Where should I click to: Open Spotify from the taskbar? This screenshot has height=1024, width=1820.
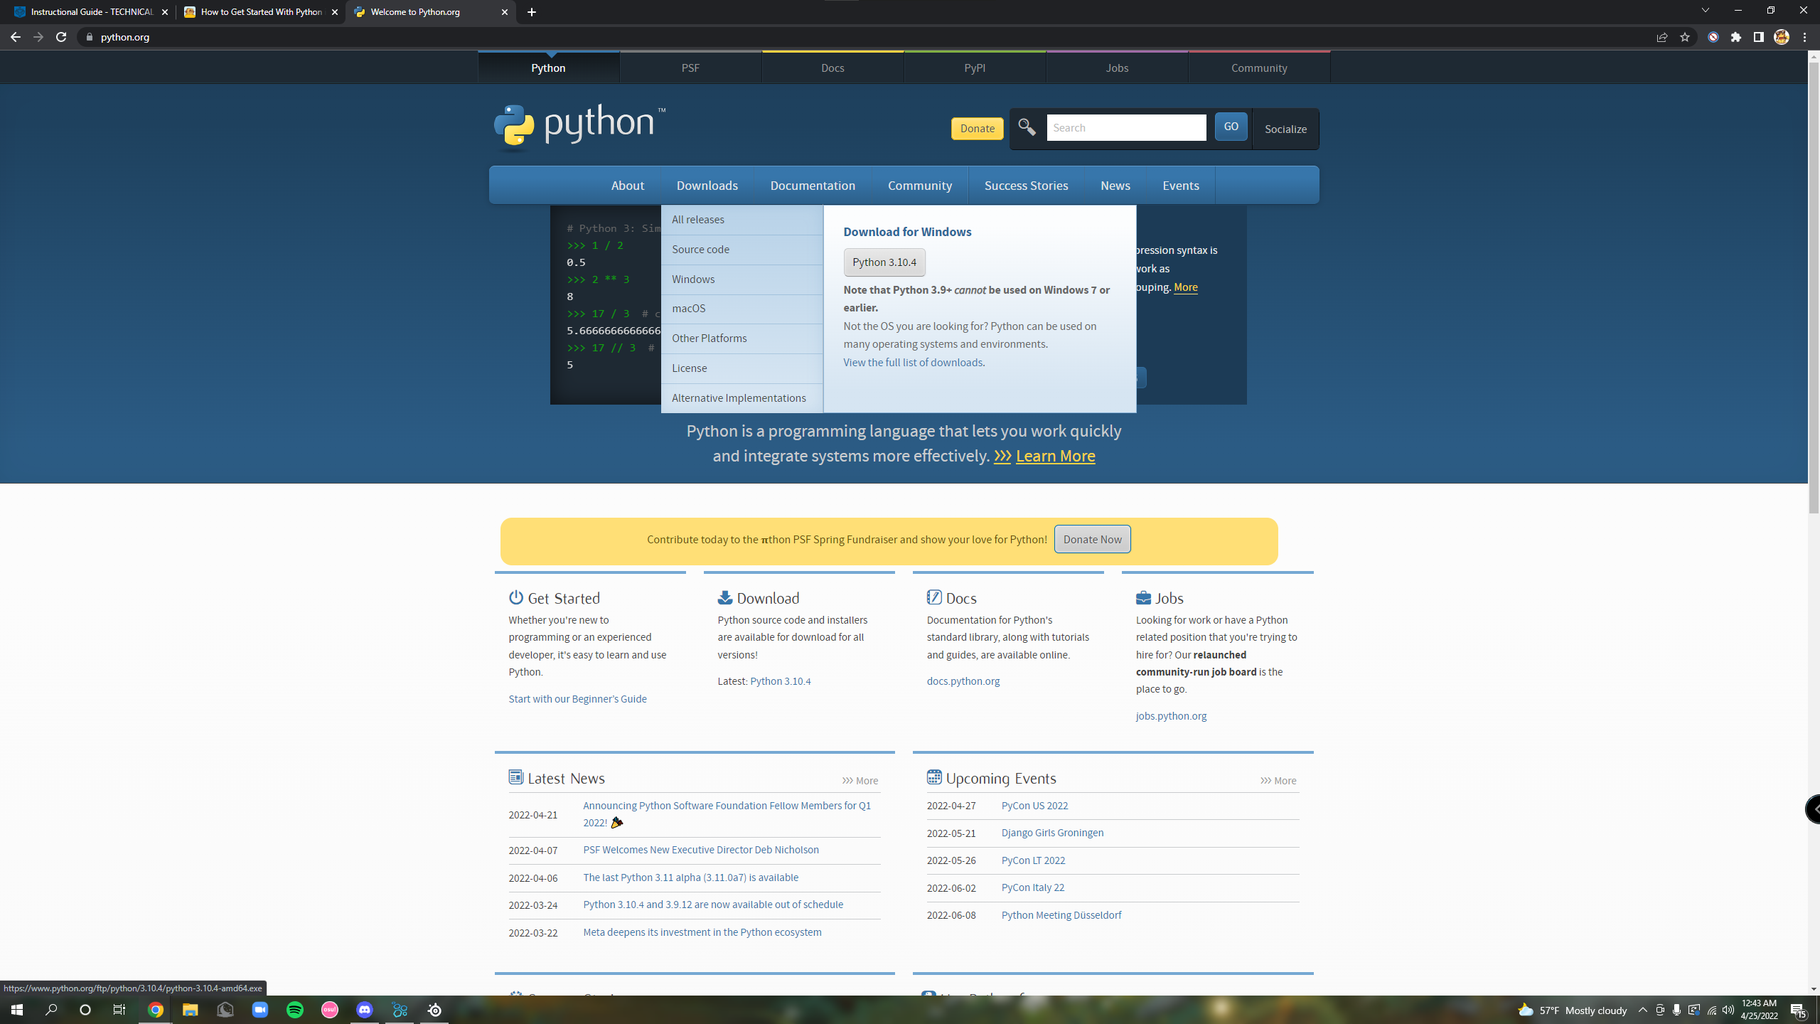point(295,1010)
